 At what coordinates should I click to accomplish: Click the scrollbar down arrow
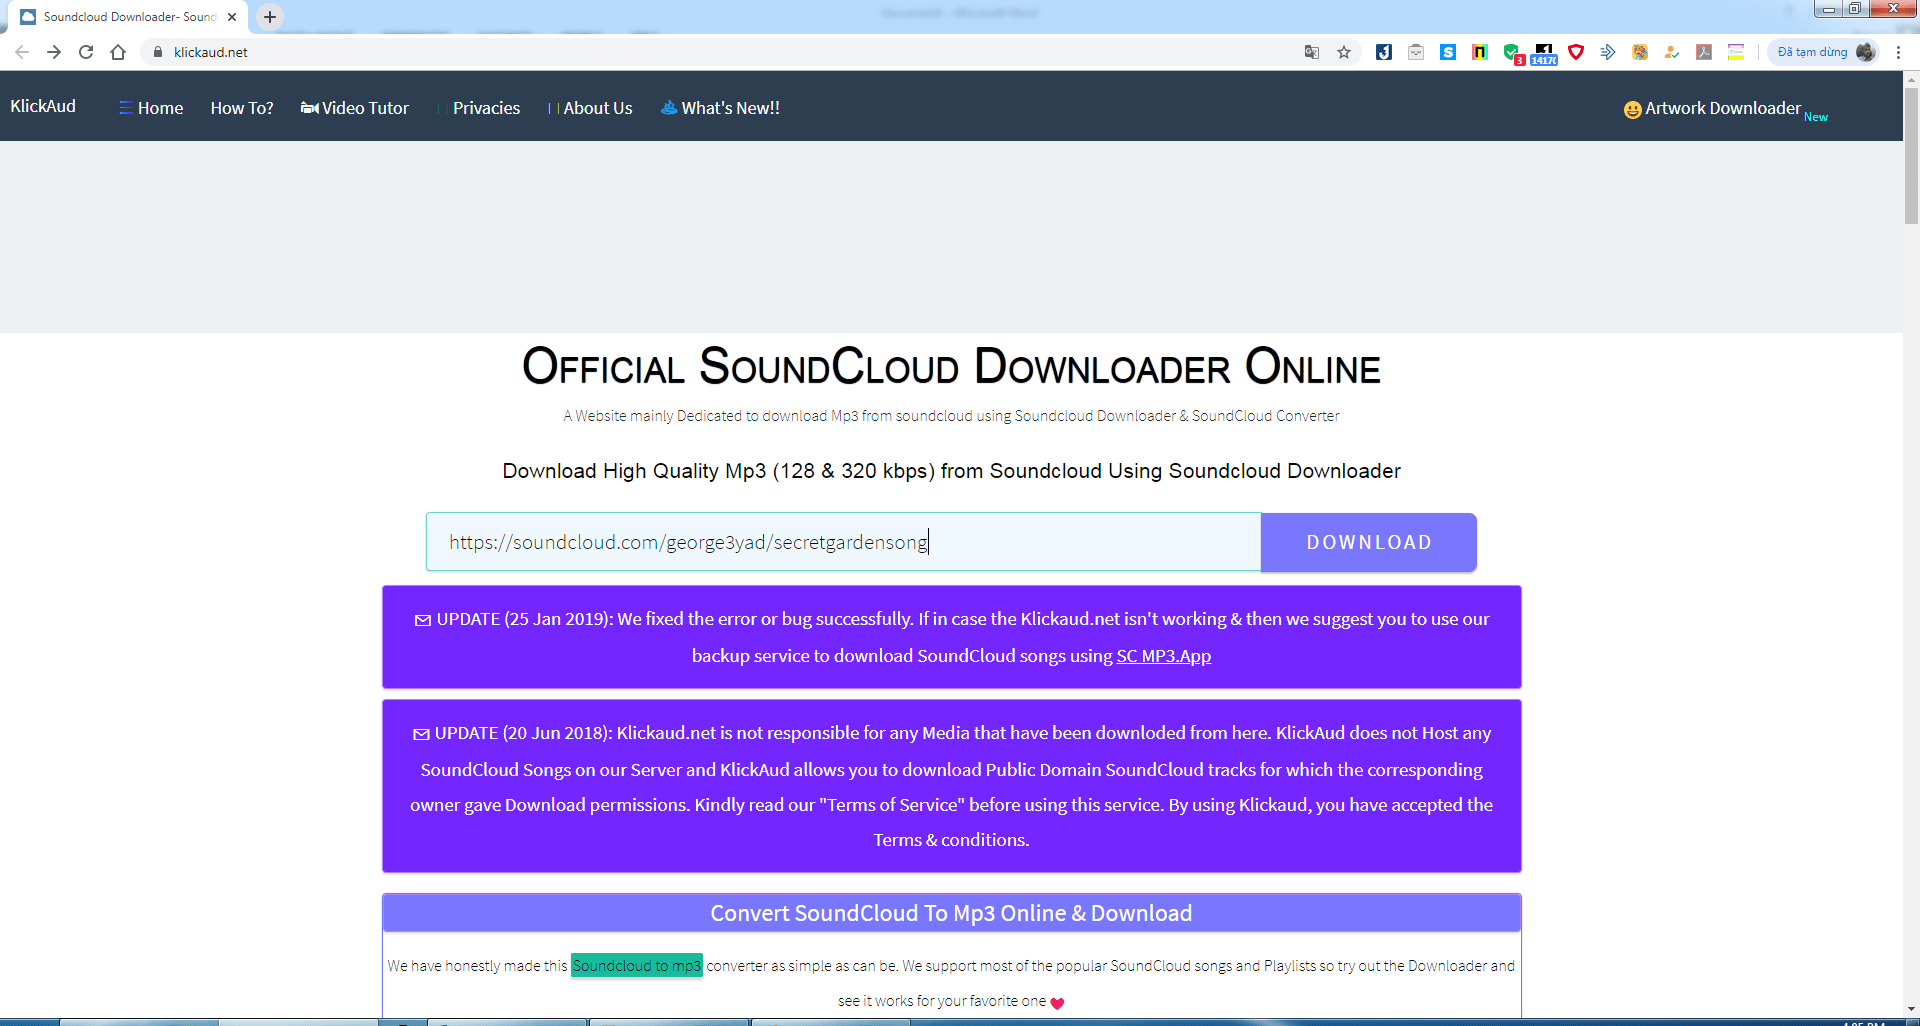[x=1911, y=1009]
